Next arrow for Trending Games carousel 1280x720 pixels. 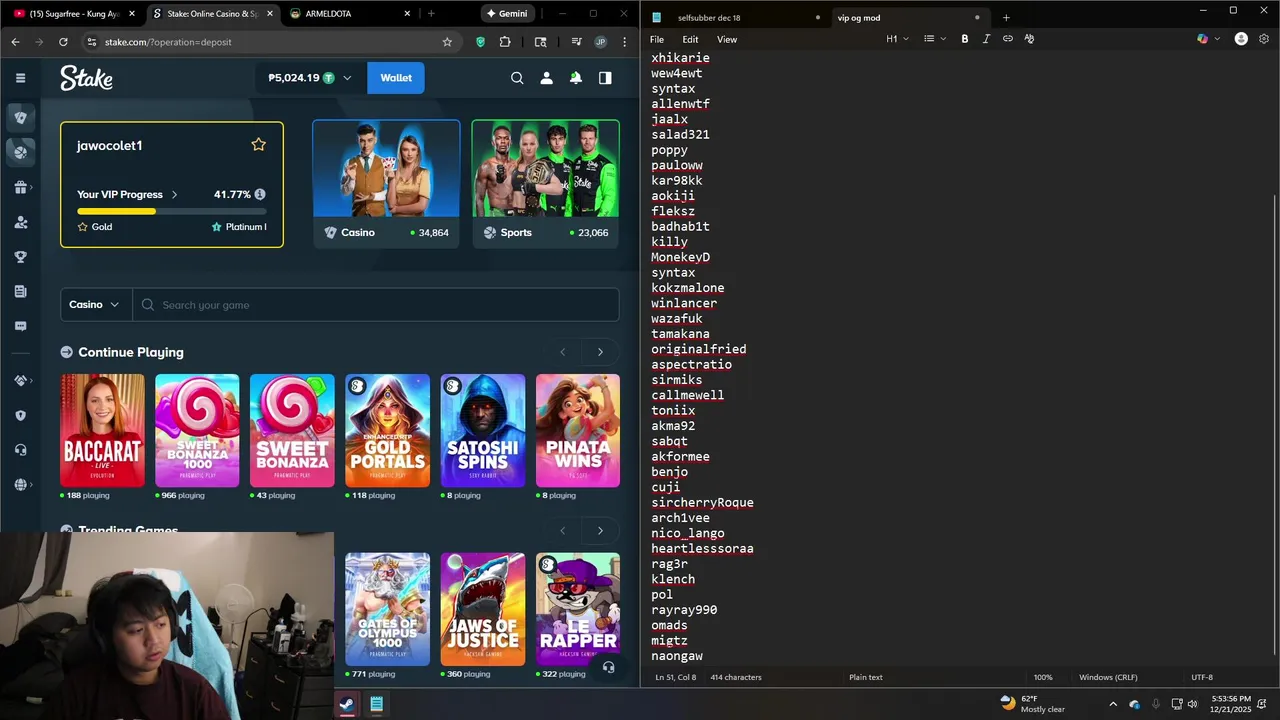pyautogui.click(x=600, y=531)
